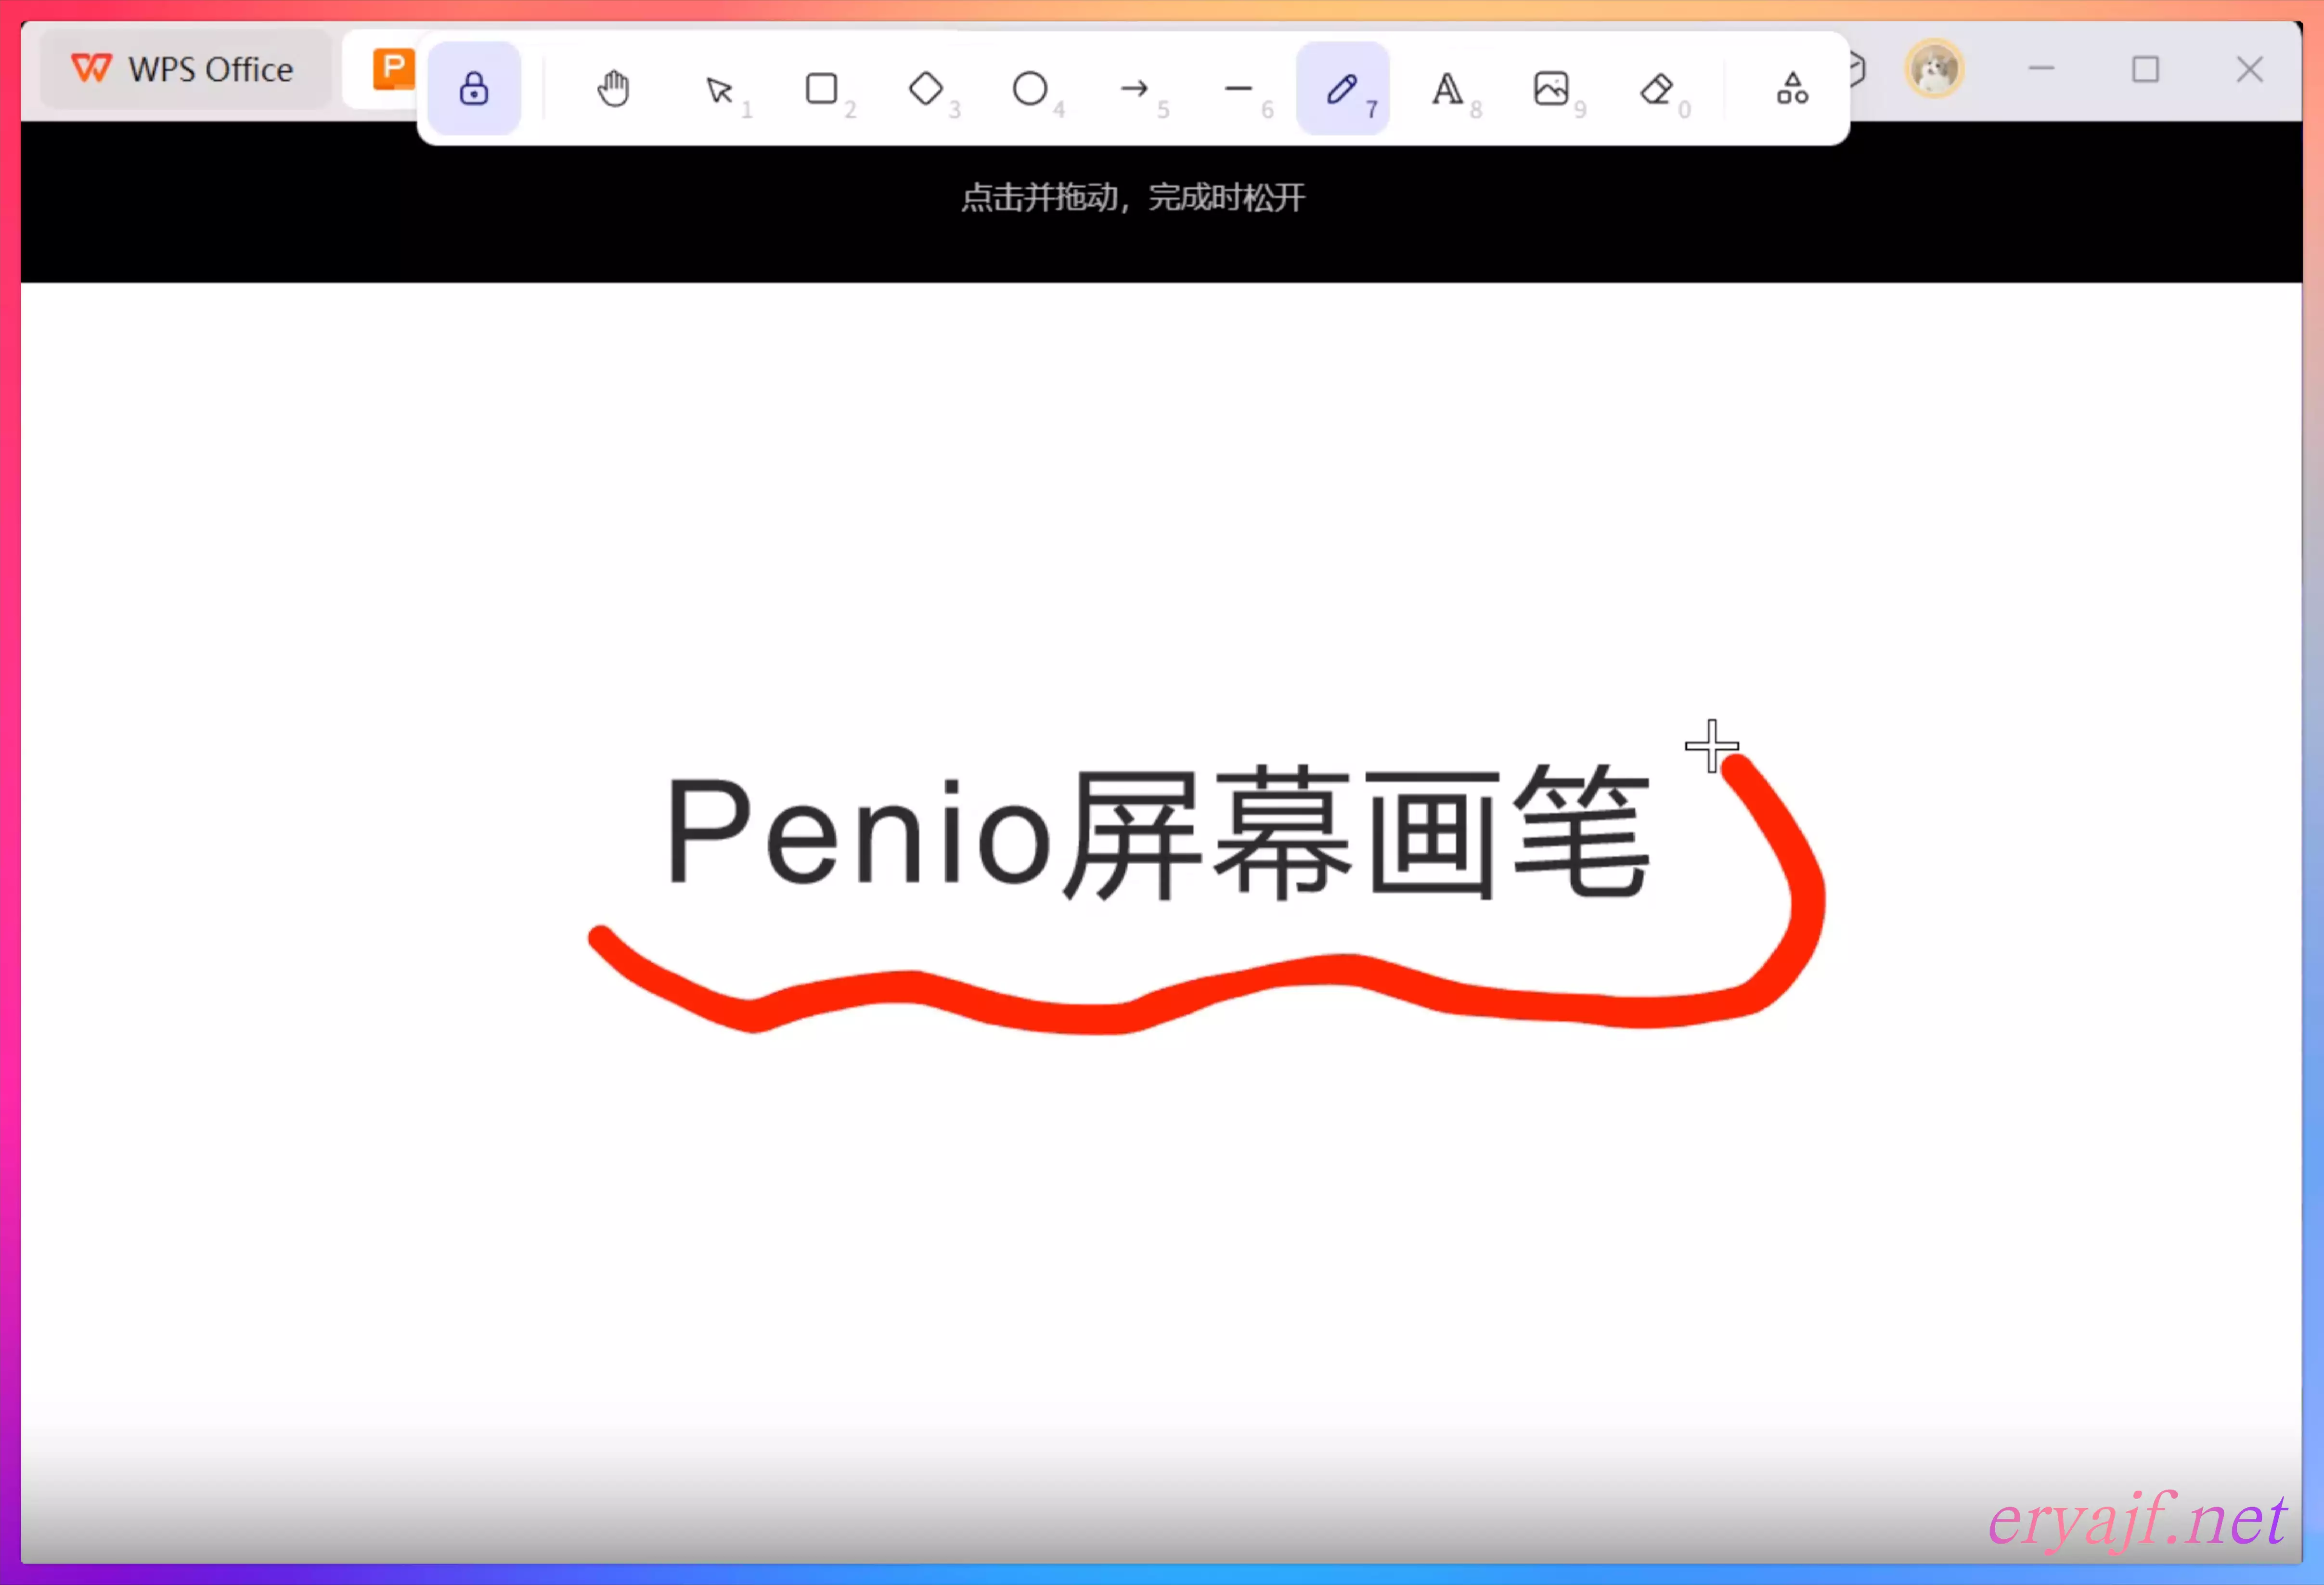Open the user avatar profile

[1934, 69]
